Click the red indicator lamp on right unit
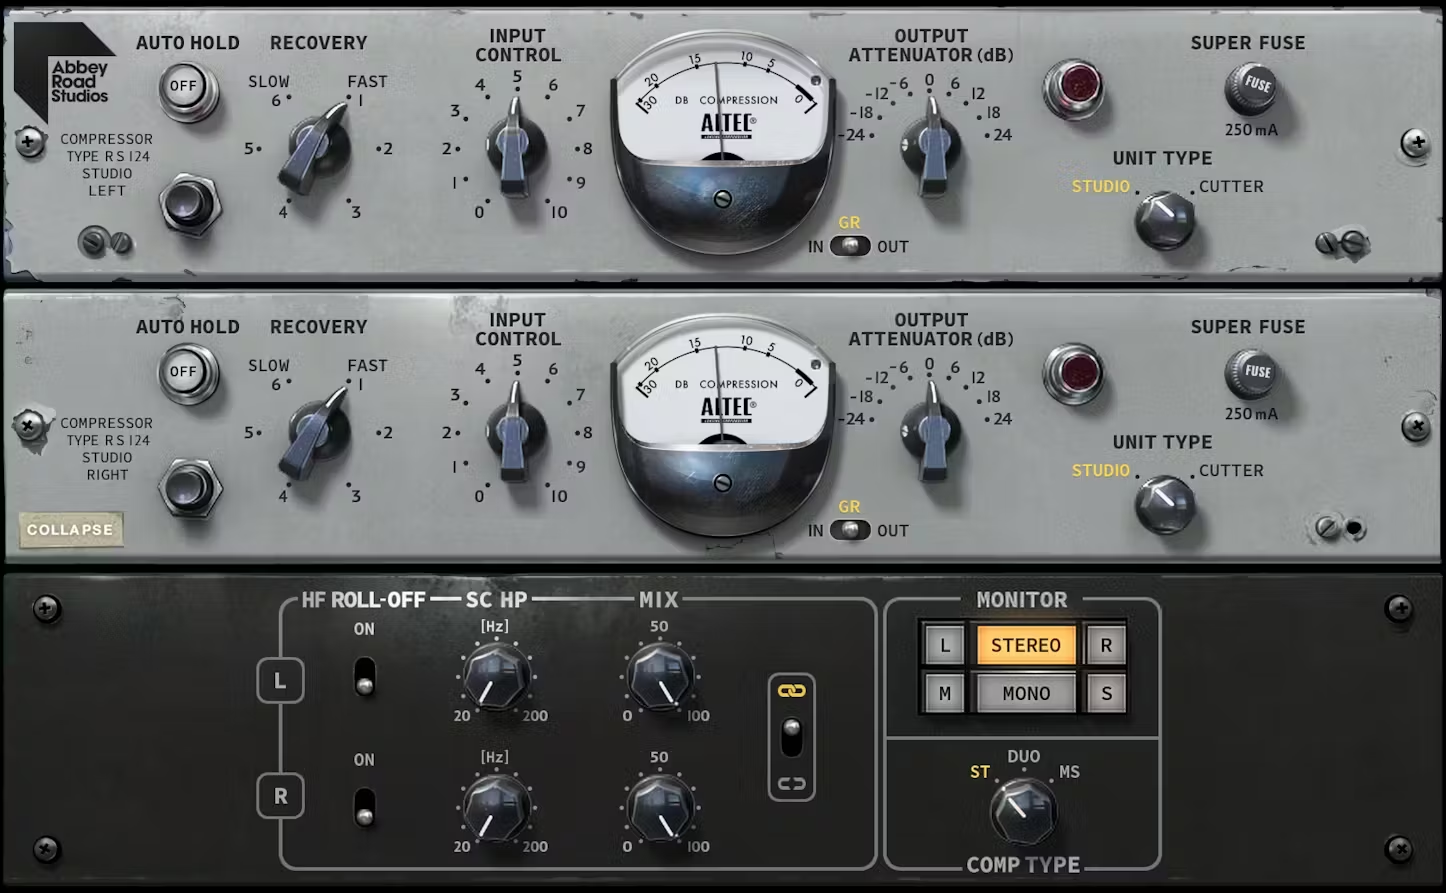Viewport: 1446px width, 893px height. (x=1073, y=373)
